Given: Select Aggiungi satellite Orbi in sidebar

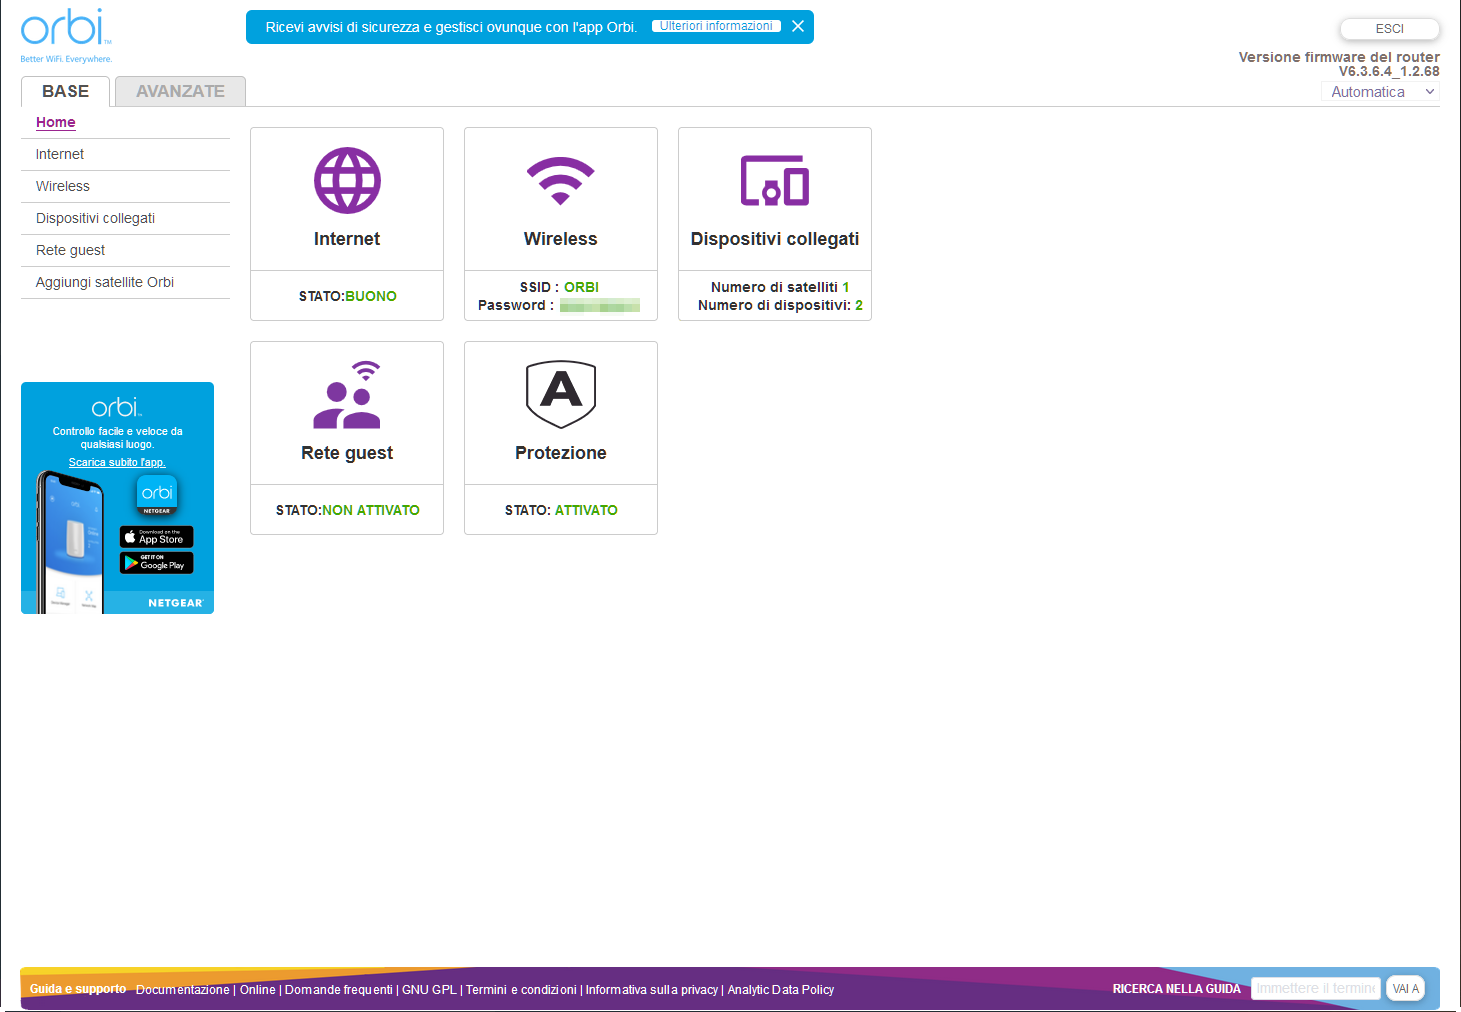Looking at the screenshot, I should [x=105, y=282].
